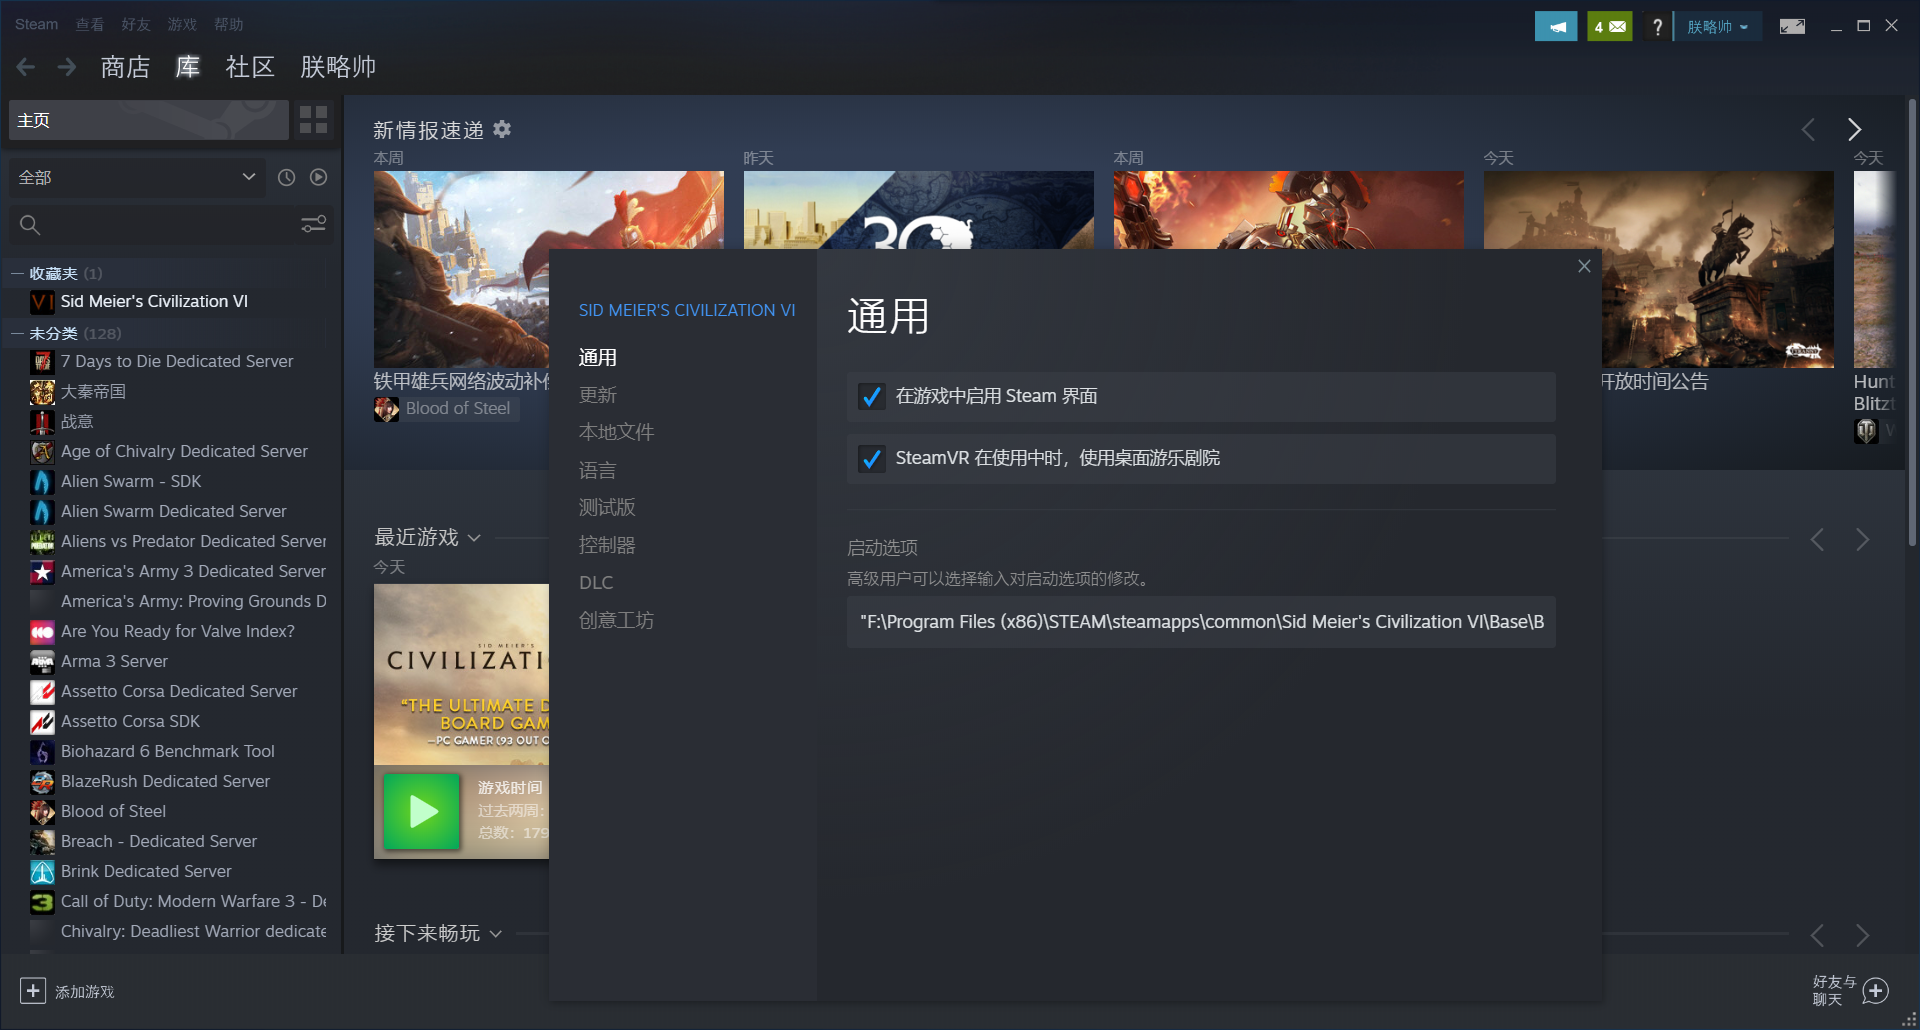The width and height of the screenshot is (1920, 1030).
Task: Go to the 库 library tab
Action: pos(188,67)
